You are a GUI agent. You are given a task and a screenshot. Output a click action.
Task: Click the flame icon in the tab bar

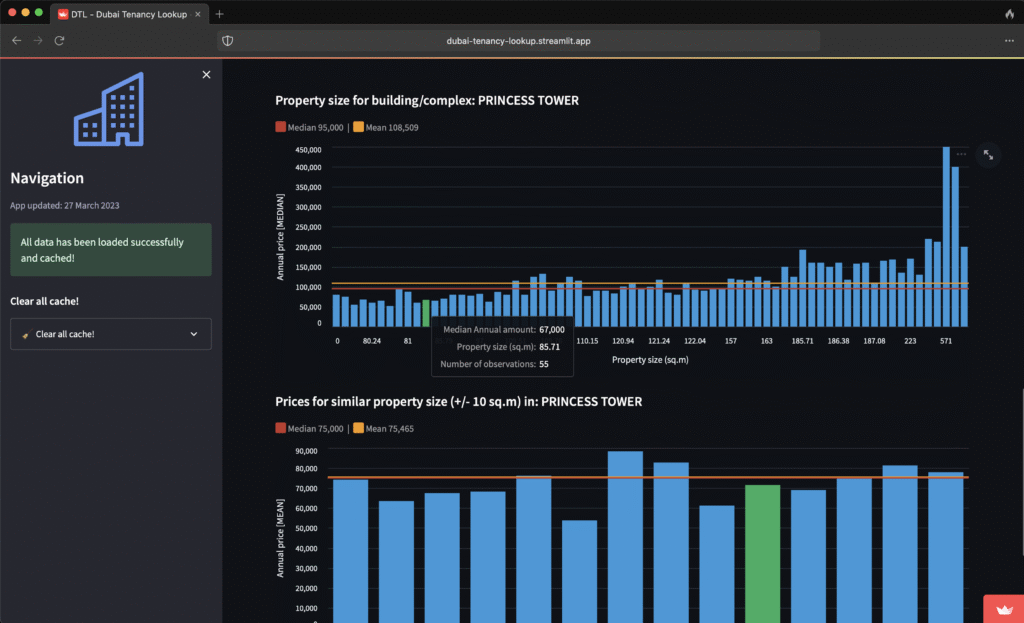point(1009,14)
